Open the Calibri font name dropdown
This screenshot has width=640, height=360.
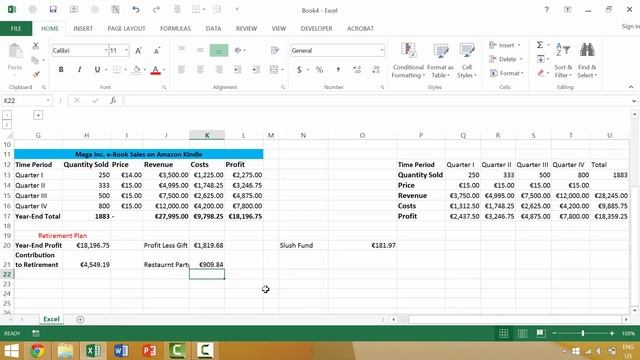pos(106,51)
